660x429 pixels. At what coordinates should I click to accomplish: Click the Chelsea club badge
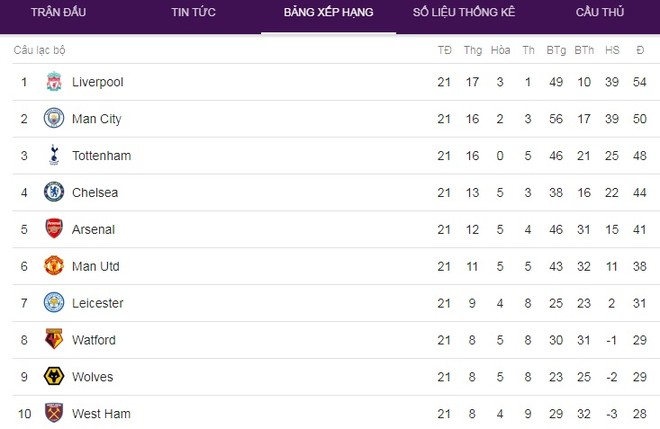[54, 192]
